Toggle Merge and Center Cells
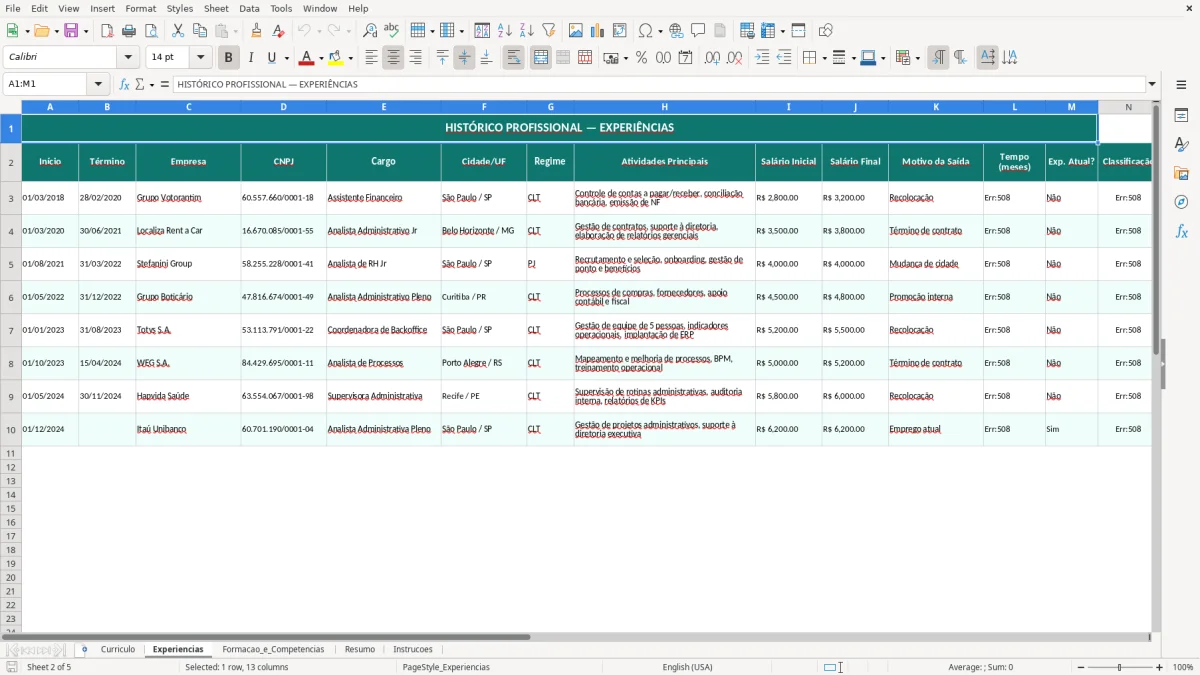 [541, 58]
